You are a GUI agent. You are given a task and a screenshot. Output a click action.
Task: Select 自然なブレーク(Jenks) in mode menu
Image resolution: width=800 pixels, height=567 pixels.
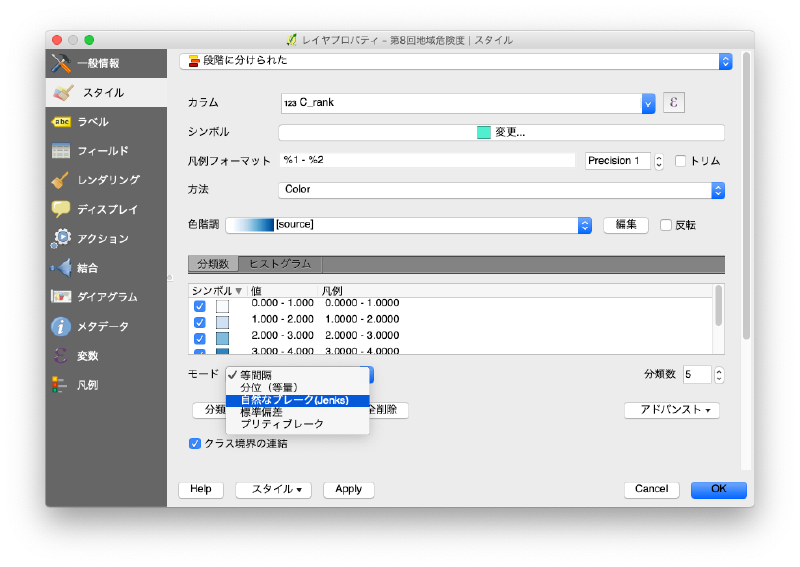tap(297, 400)
